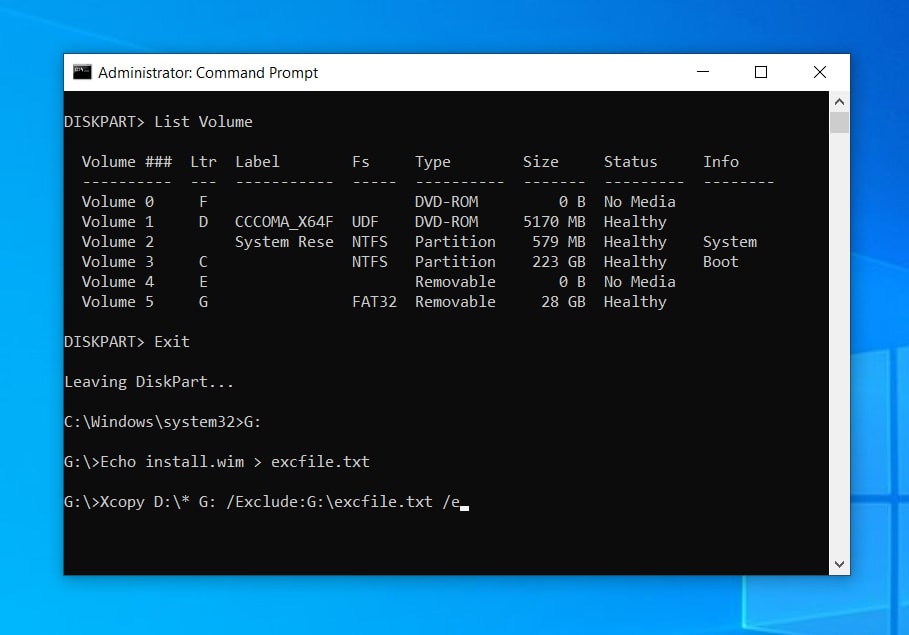The image size is (909, 635).
Task: Click the Leaving DiskPart message text
Action: (148, 381)
